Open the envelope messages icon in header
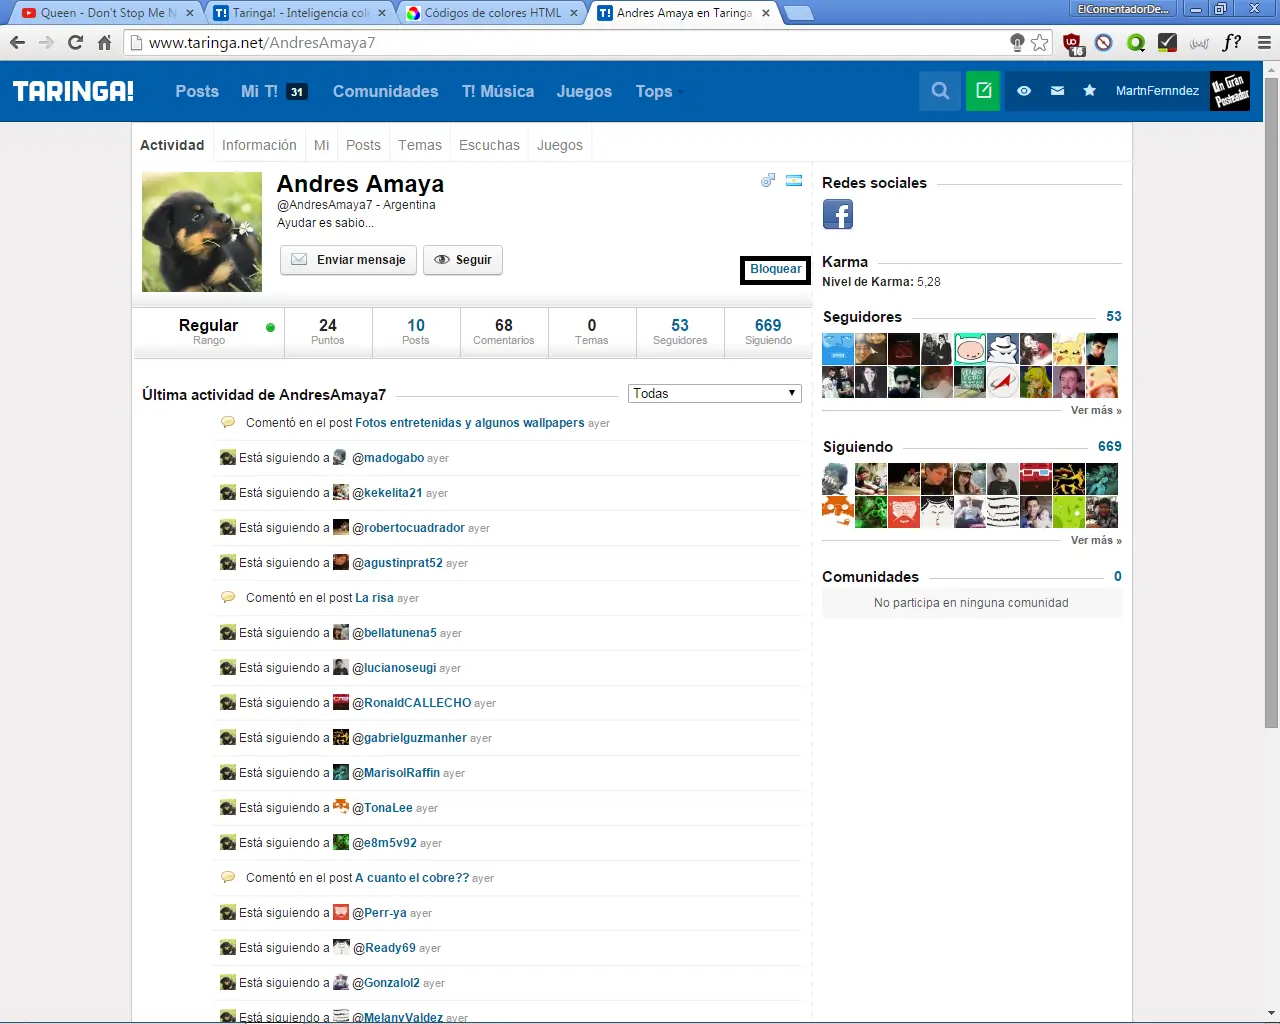Image resolution: width=1280 pixels, height=1024 pixels. (1057, 91)
